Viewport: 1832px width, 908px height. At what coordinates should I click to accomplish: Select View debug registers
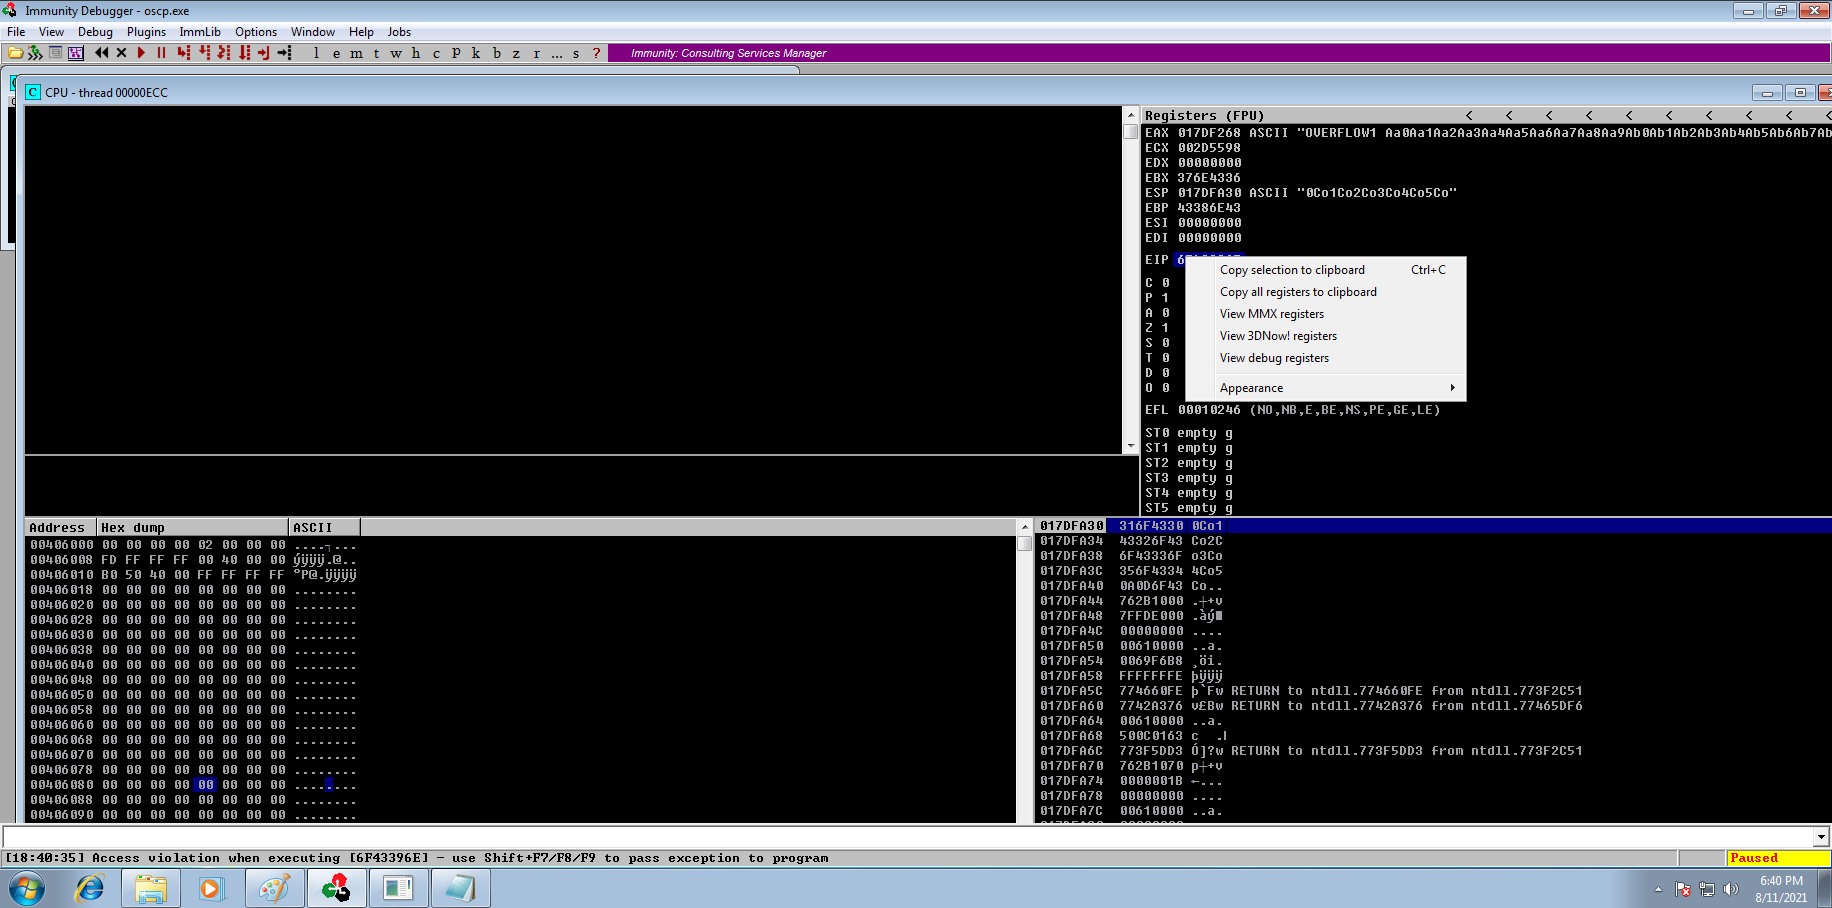[x=1326, y=358]
